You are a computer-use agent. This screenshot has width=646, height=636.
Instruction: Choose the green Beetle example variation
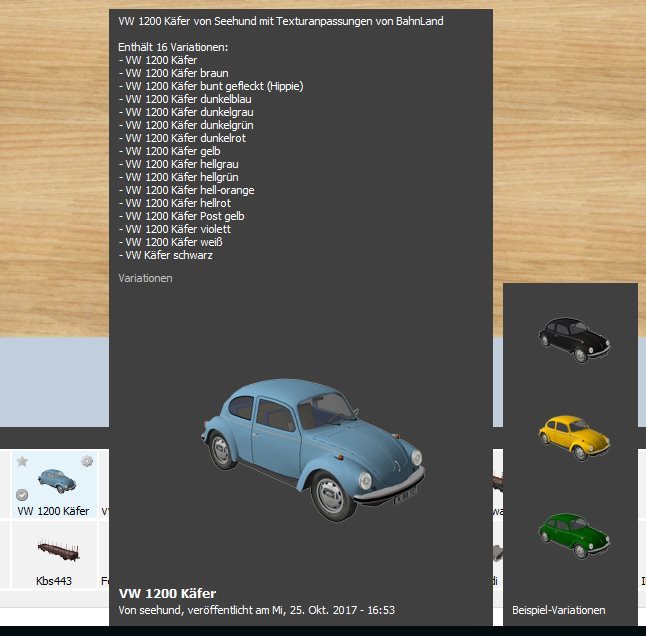point(574,536)
